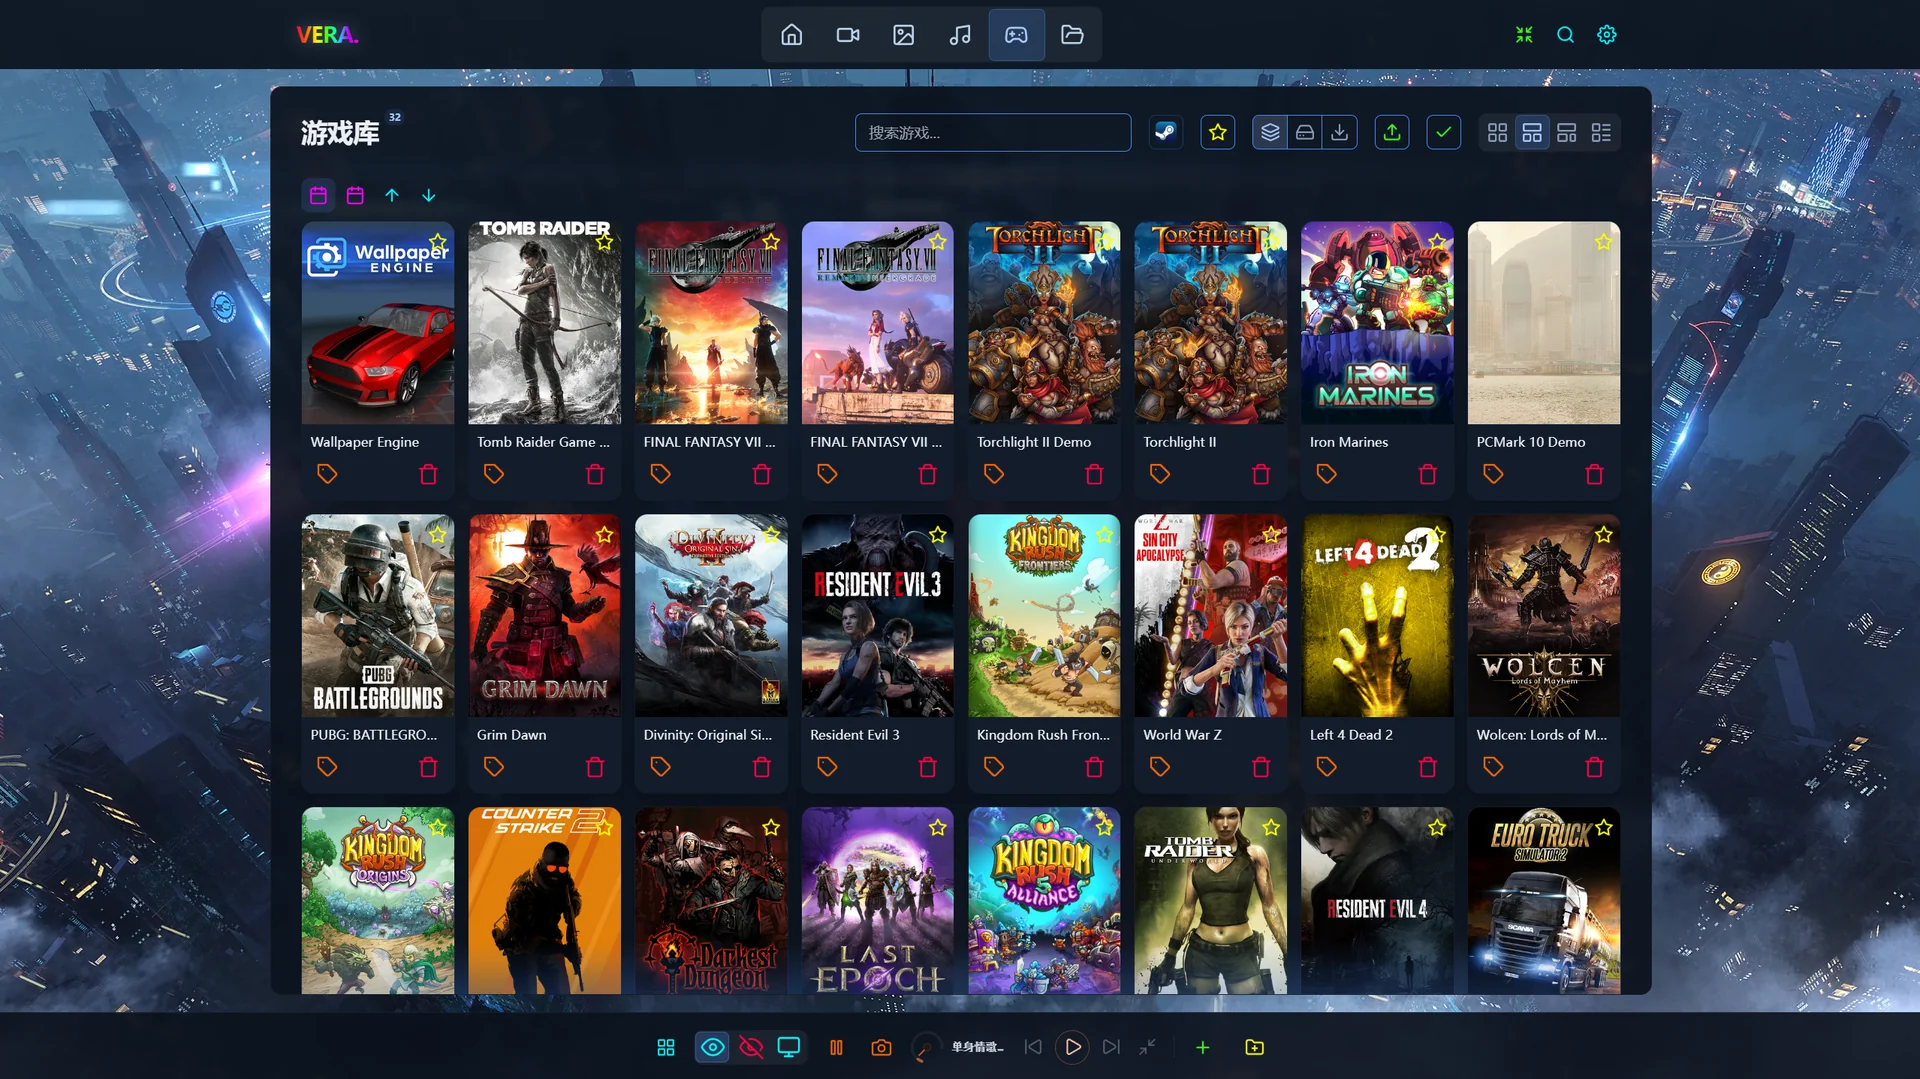Viewport: 1920px width, 1079px height.
Task: Delete Tomb Raider Game using trash icon
Action: pyautogui.click(x=595, y=474)
